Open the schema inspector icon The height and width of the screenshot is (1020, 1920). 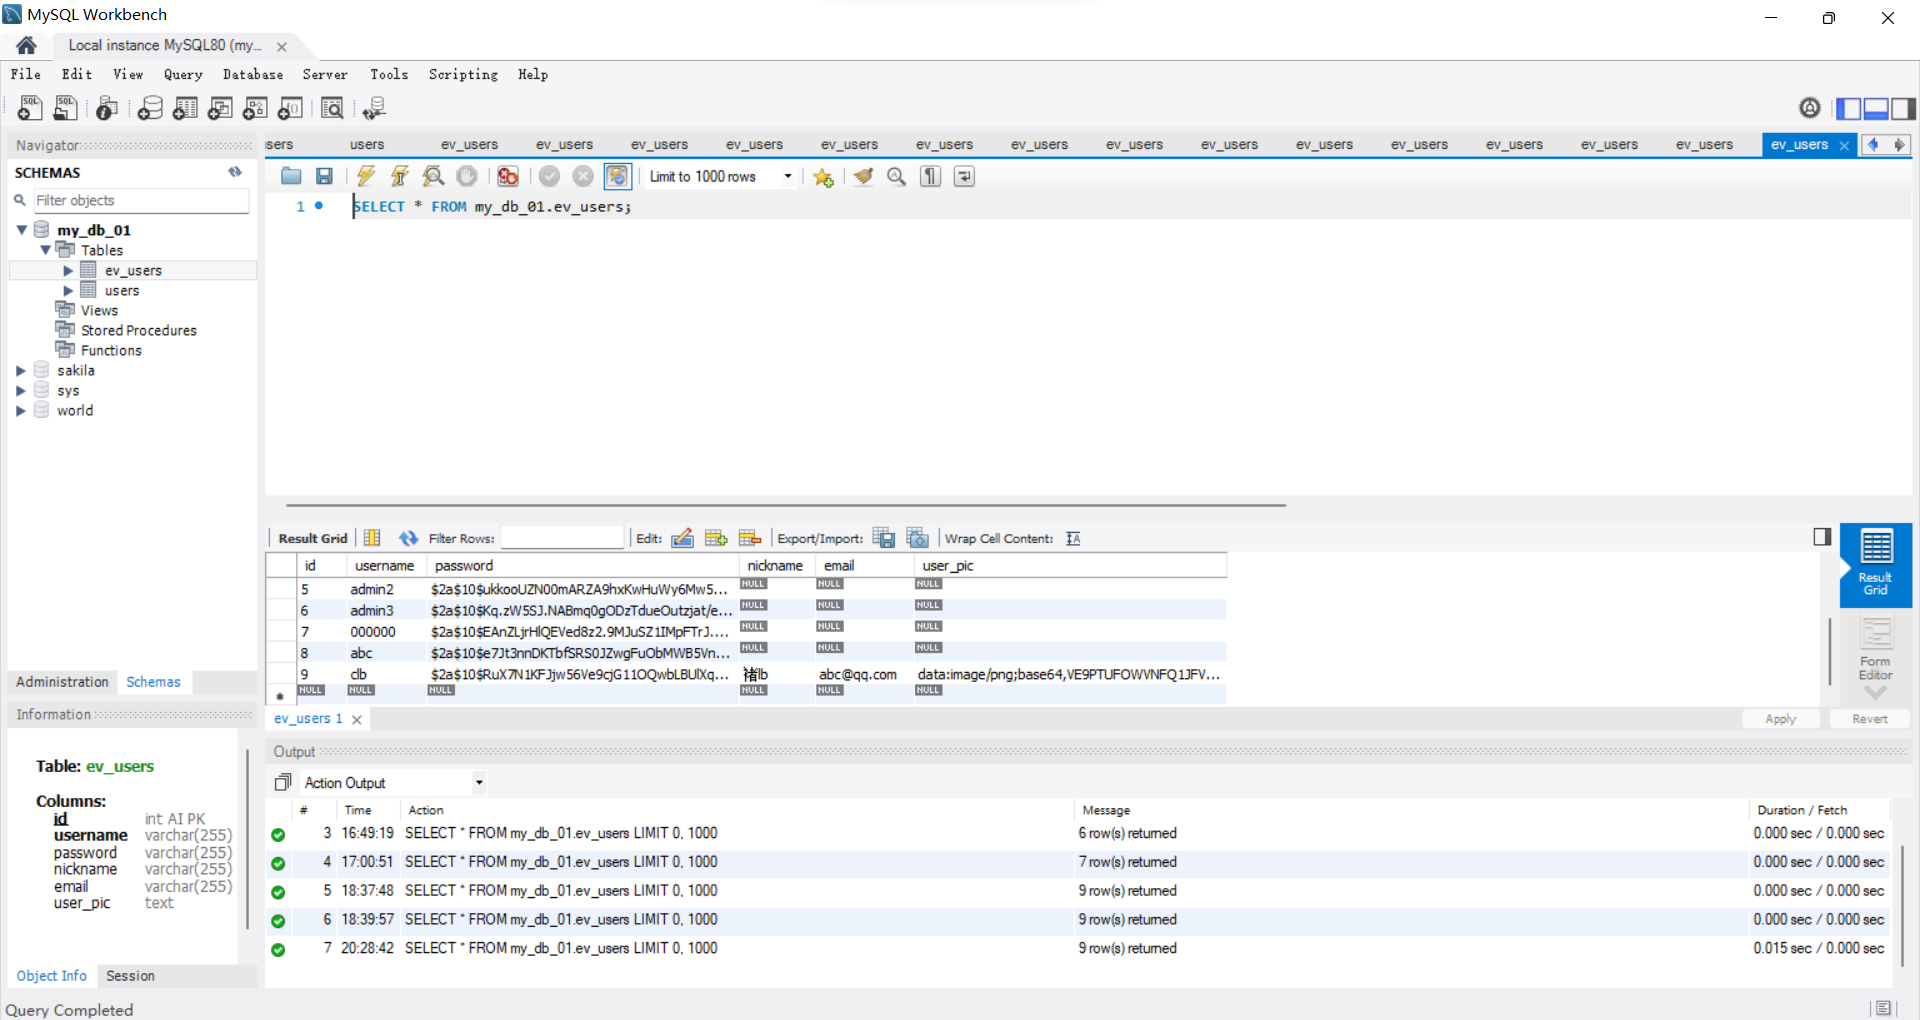[107, 108]
